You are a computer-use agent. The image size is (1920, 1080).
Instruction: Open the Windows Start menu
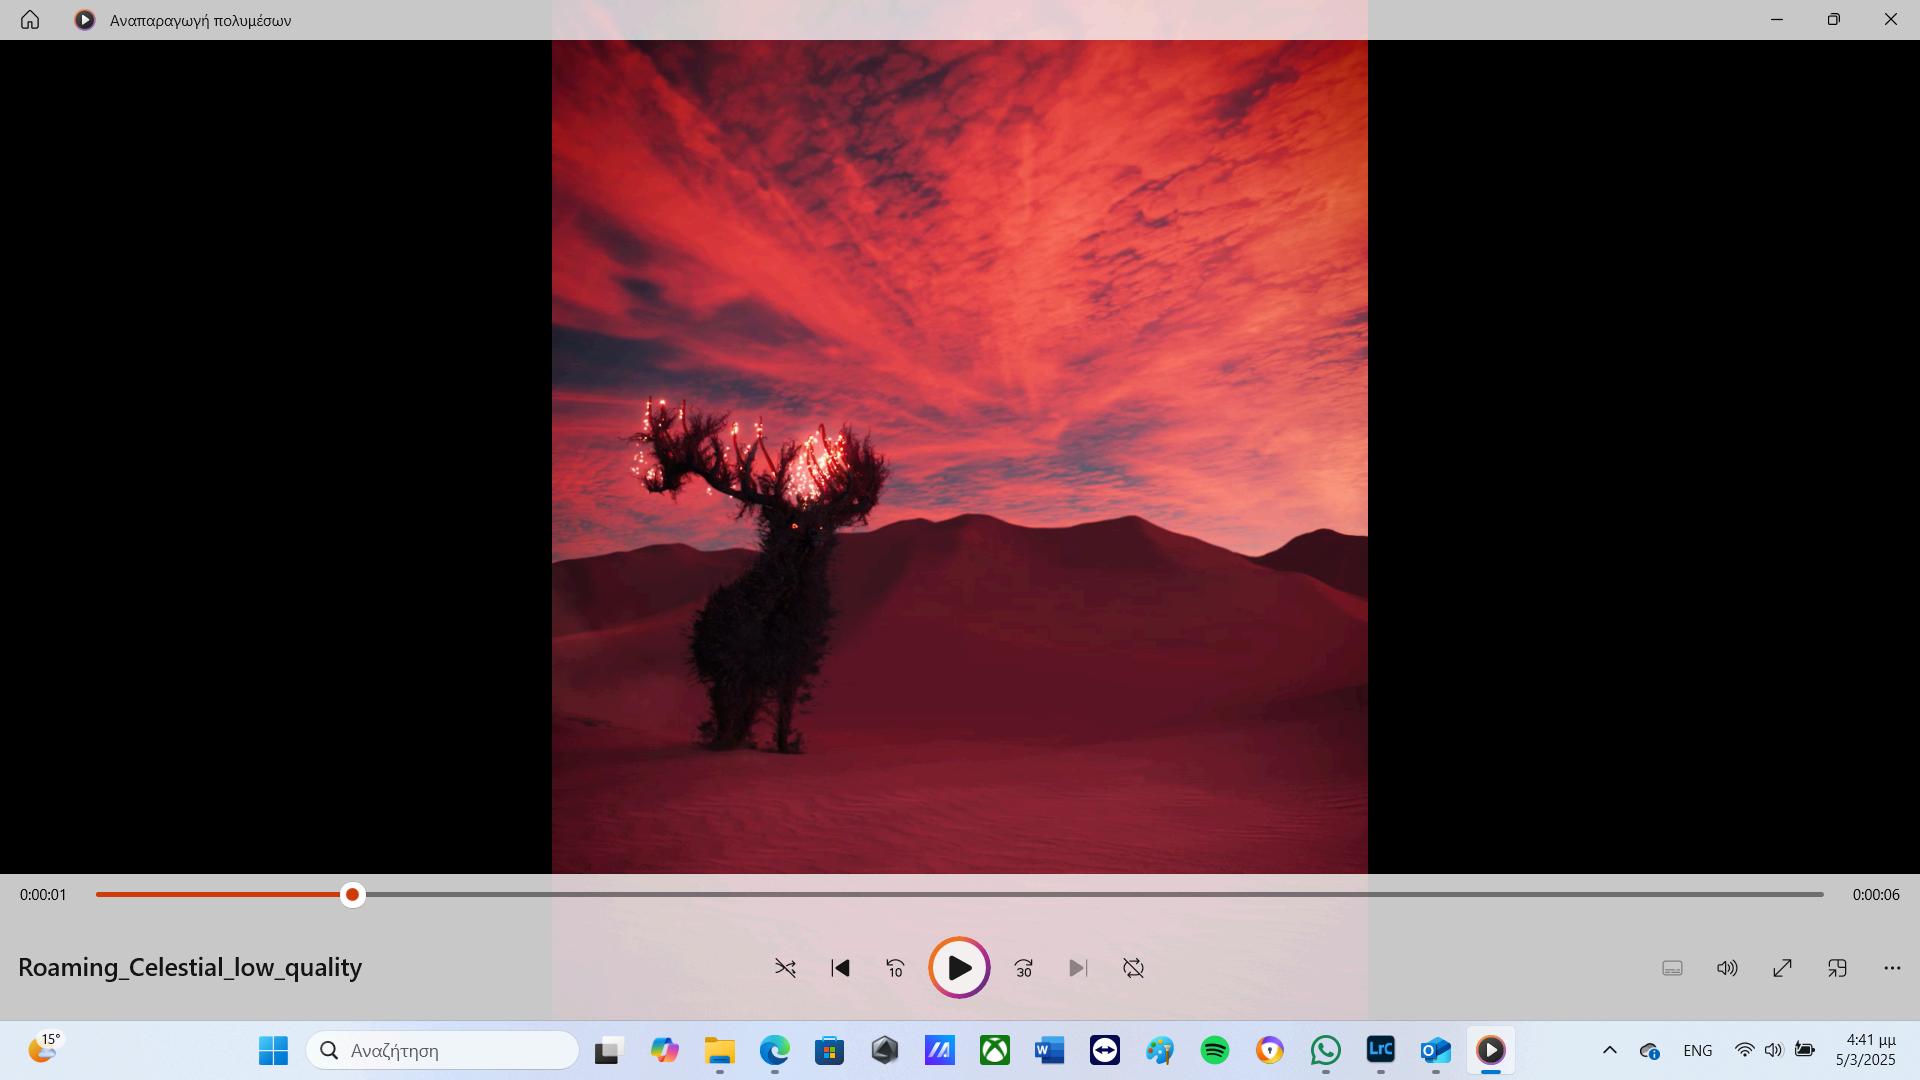273,1050
